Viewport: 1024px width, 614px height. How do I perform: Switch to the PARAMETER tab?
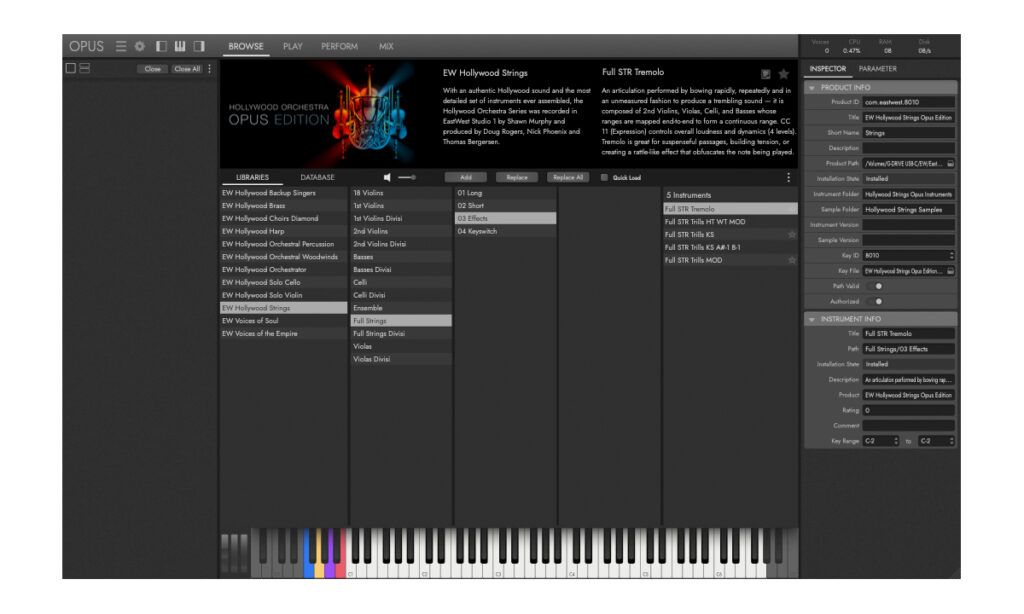click(x=878, y=69)
